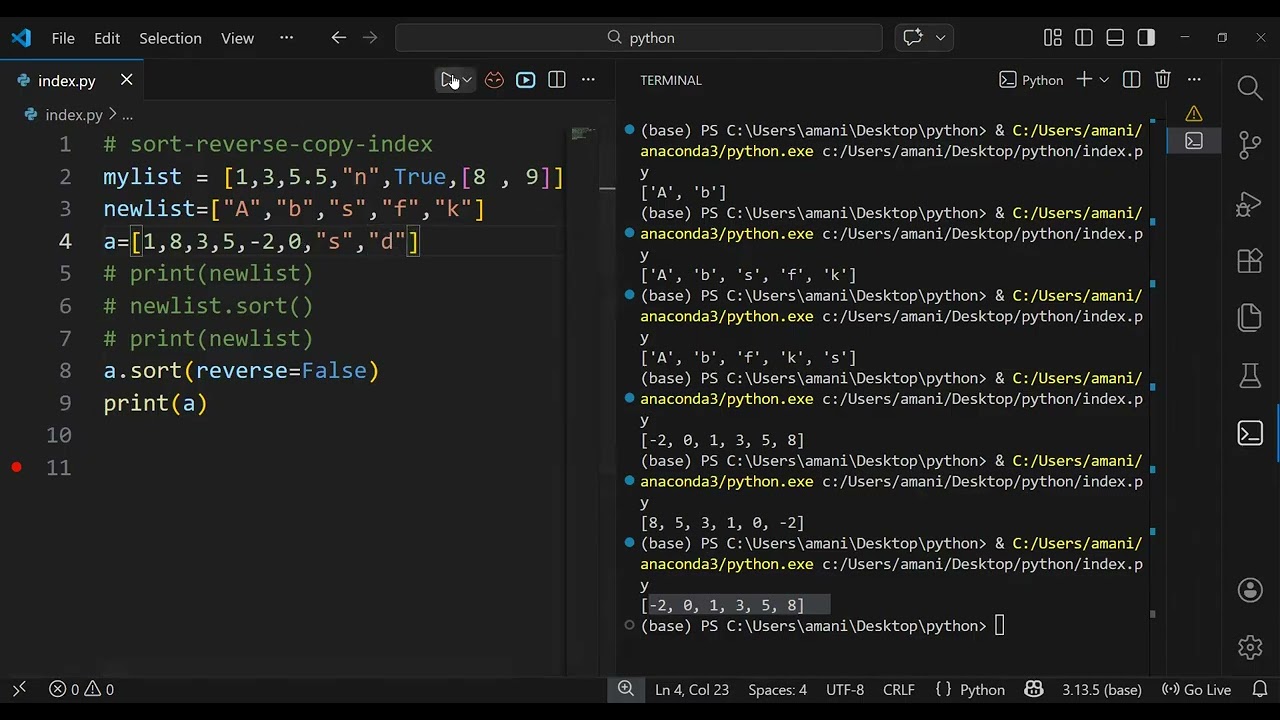The height and width of the screenshot is (720, 1280).
Task: Open the new terminal launch profile dropdown
Action: pyautogui.click(x=1104, y=80)
